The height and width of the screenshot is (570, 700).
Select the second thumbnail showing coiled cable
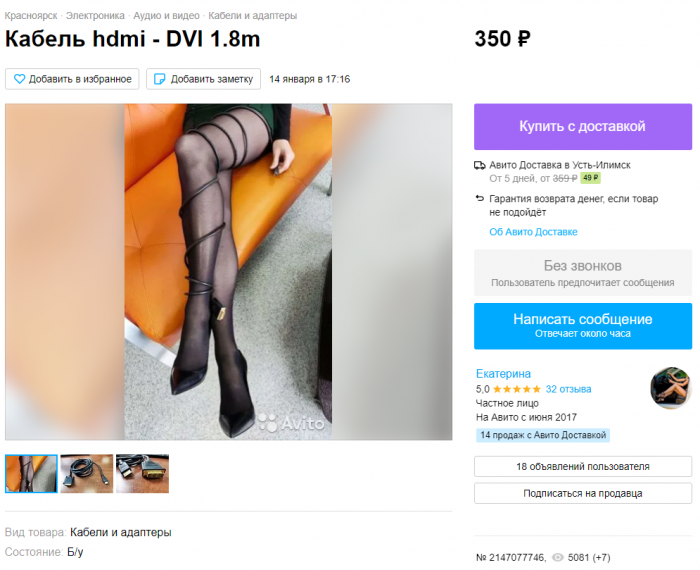click(x=87, y=474)
